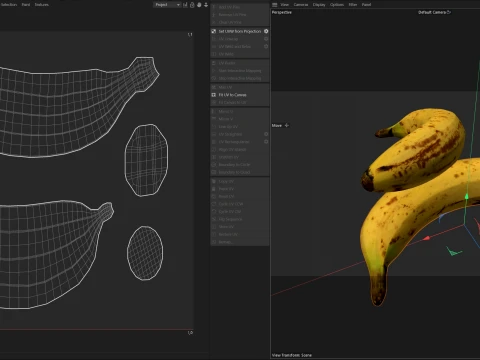This screenshot has height=360, width=480.
Task: Click the small oval UV island
Action: point(145,253)
